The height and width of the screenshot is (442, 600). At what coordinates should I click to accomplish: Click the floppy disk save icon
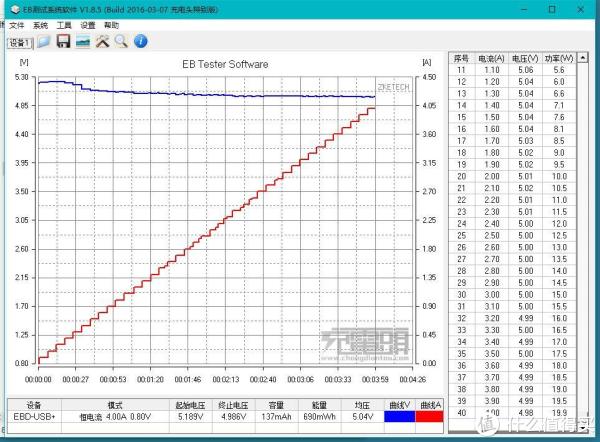coord(63,41)
